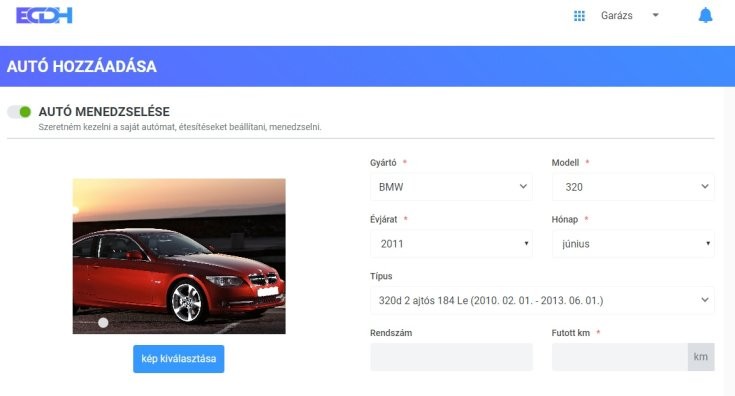Expand the Garázs menu arrow

tap(656, 15)
